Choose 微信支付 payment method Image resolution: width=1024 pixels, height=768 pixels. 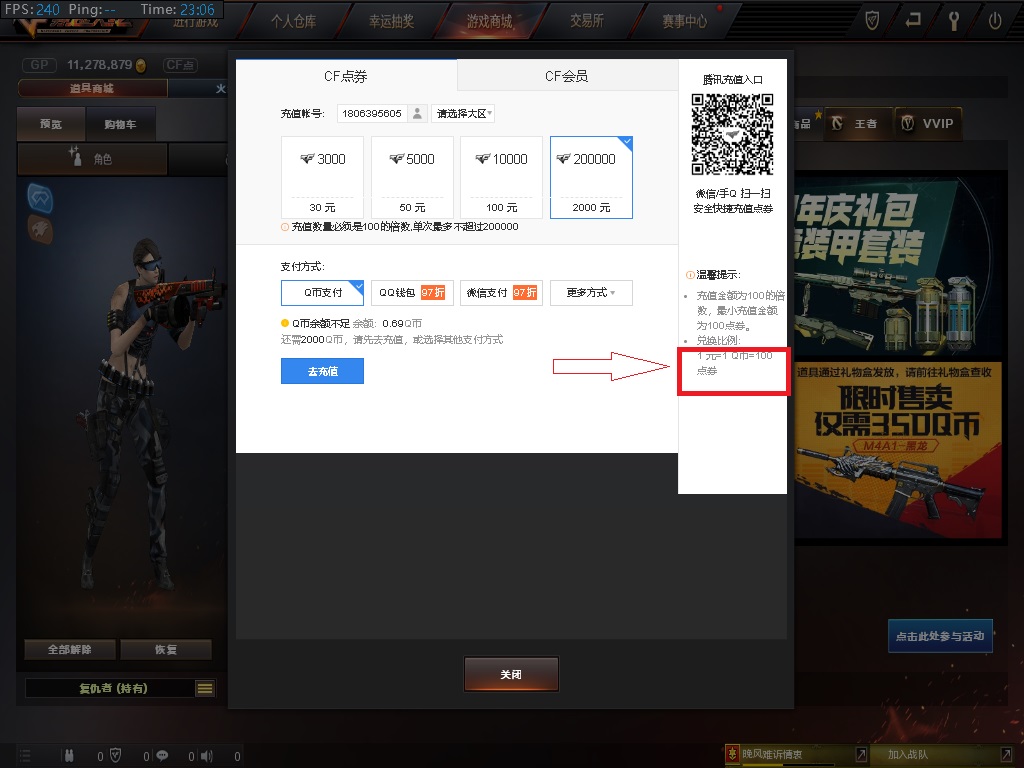[x=502, y=293]
